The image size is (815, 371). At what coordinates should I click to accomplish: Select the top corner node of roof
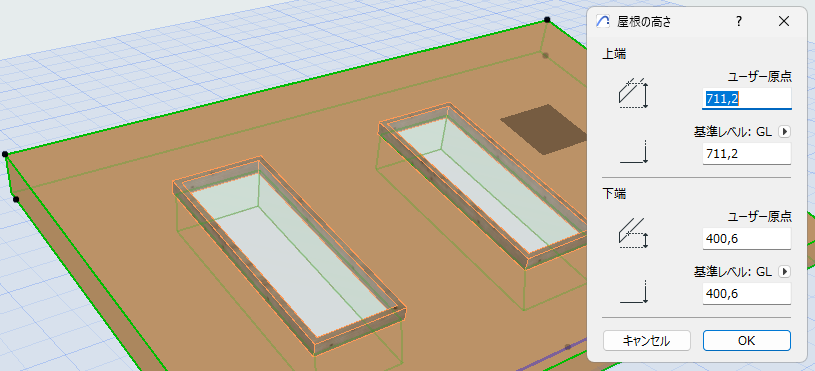(547, 20)
